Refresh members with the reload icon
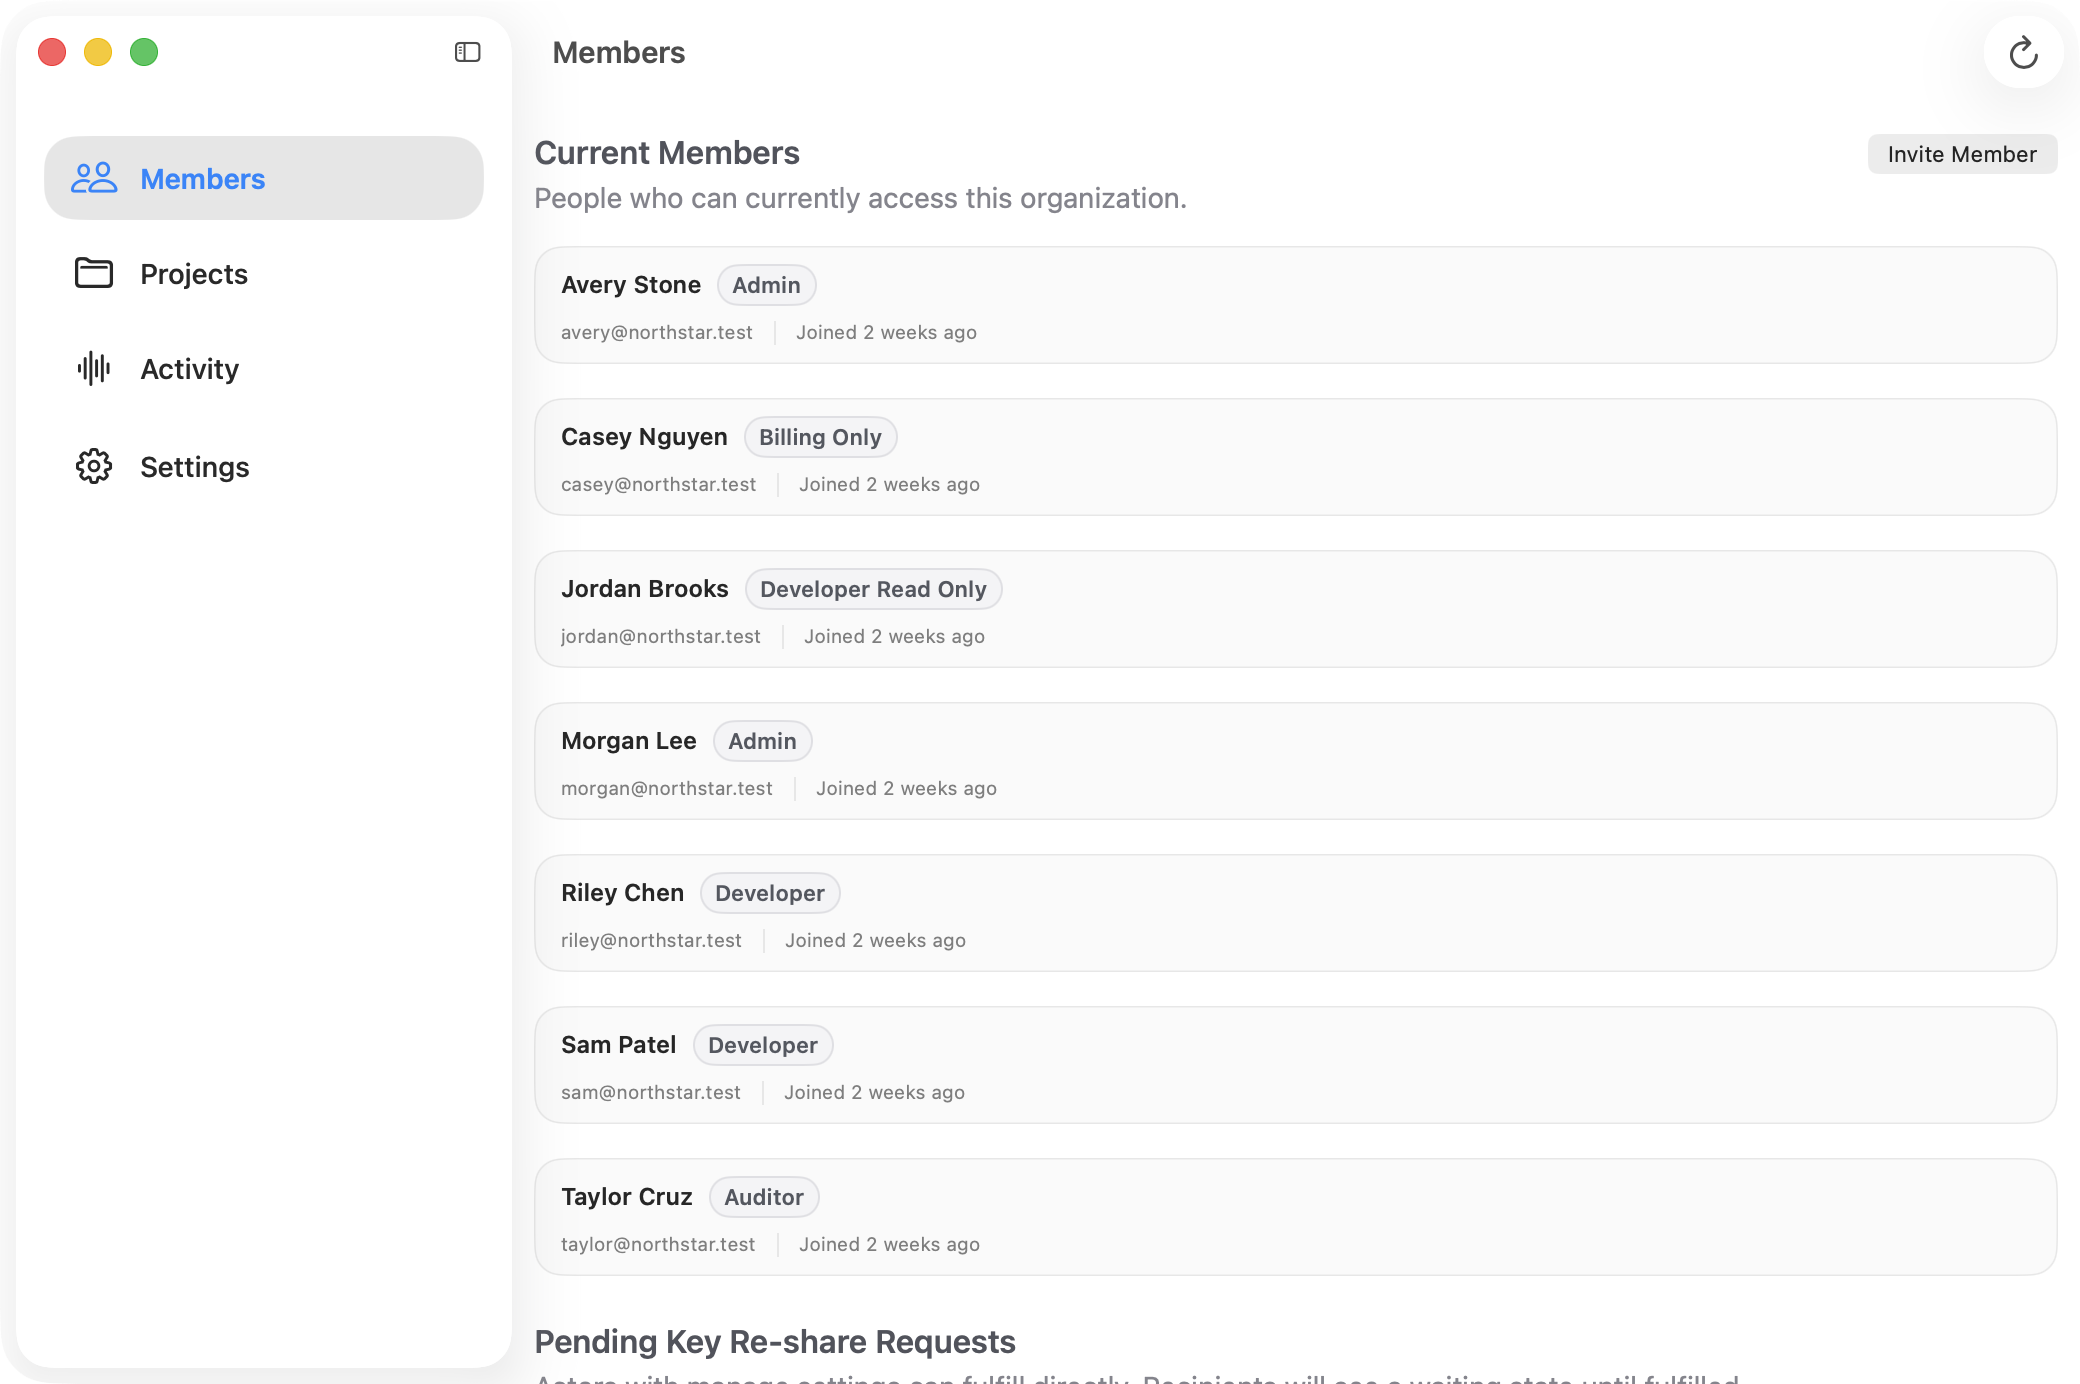The width and height of the screenshot is (2080, 1384). 2023,52
